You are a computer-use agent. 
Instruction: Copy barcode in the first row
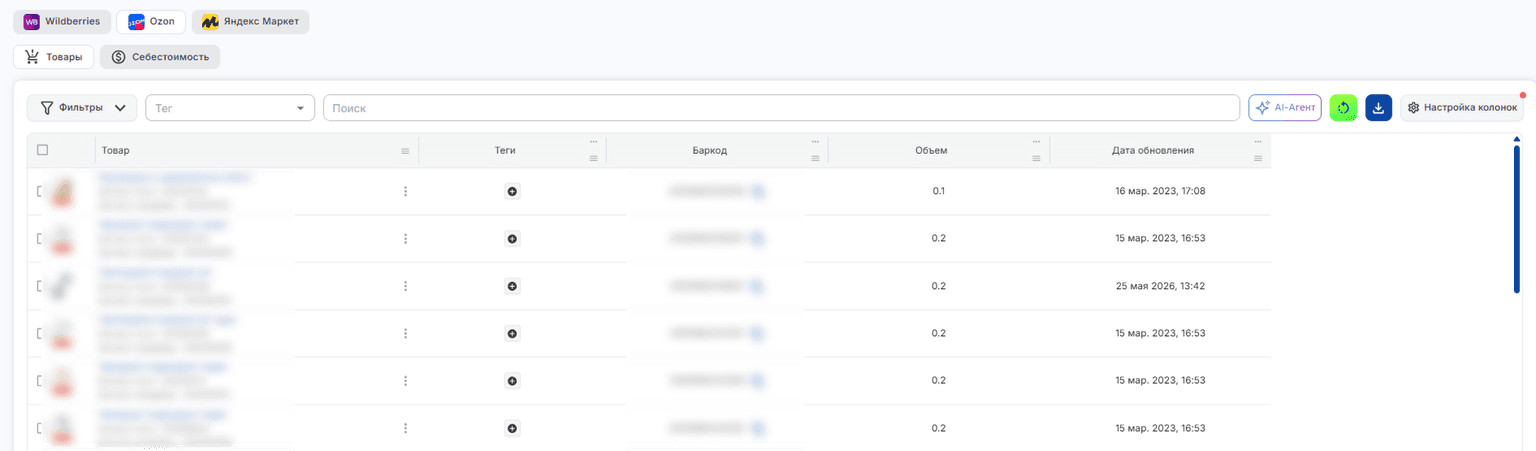[x=759, y=191]
